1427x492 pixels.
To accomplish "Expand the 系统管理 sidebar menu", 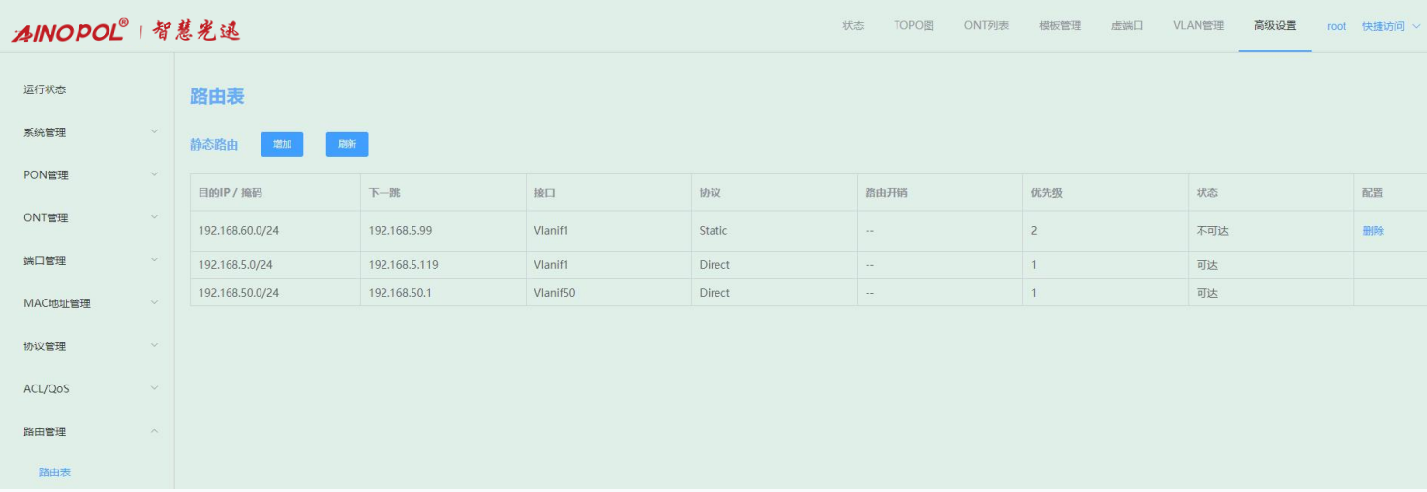I will (88, 132).
